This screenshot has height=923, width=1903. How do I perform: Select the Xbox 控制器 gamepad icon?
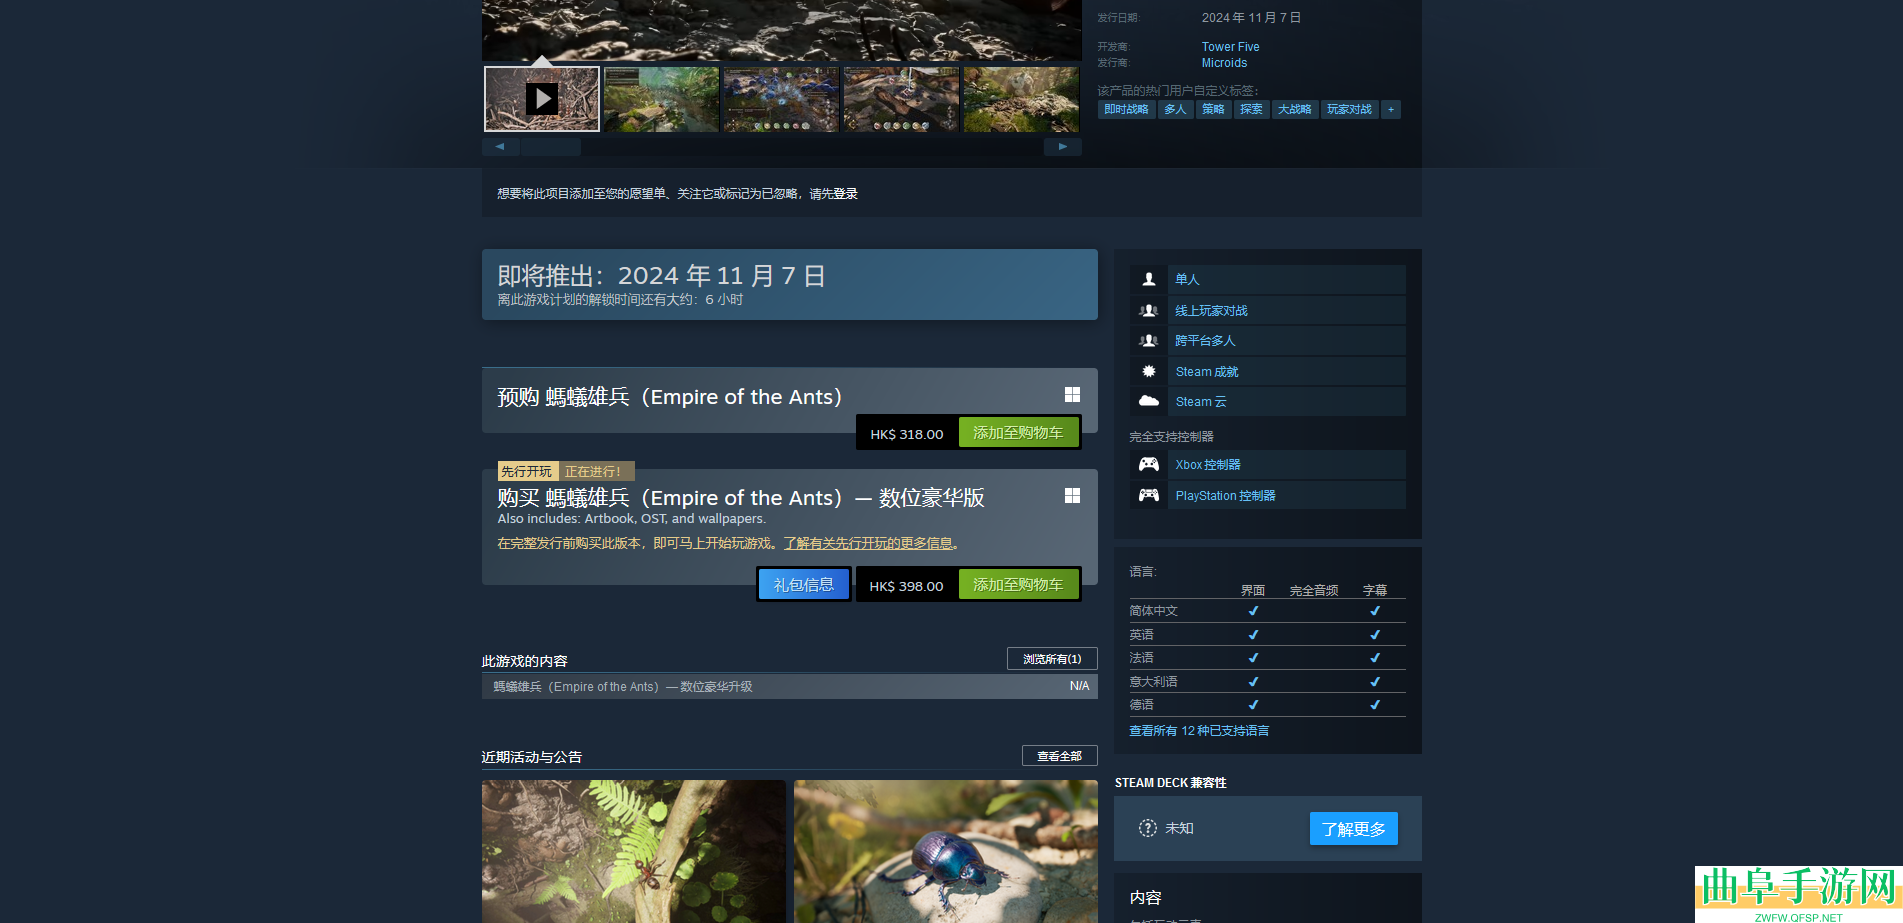[1148, 464]
